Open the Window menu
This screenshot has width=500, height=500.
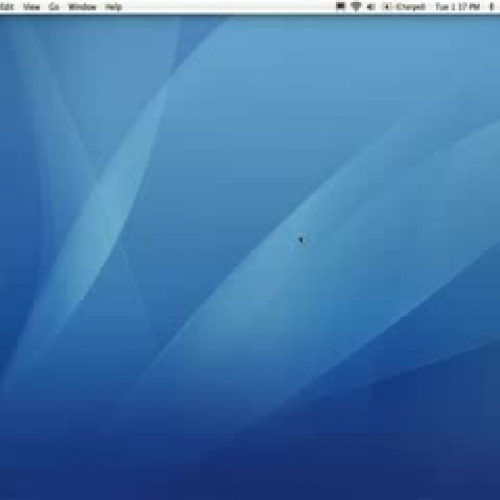82,7
